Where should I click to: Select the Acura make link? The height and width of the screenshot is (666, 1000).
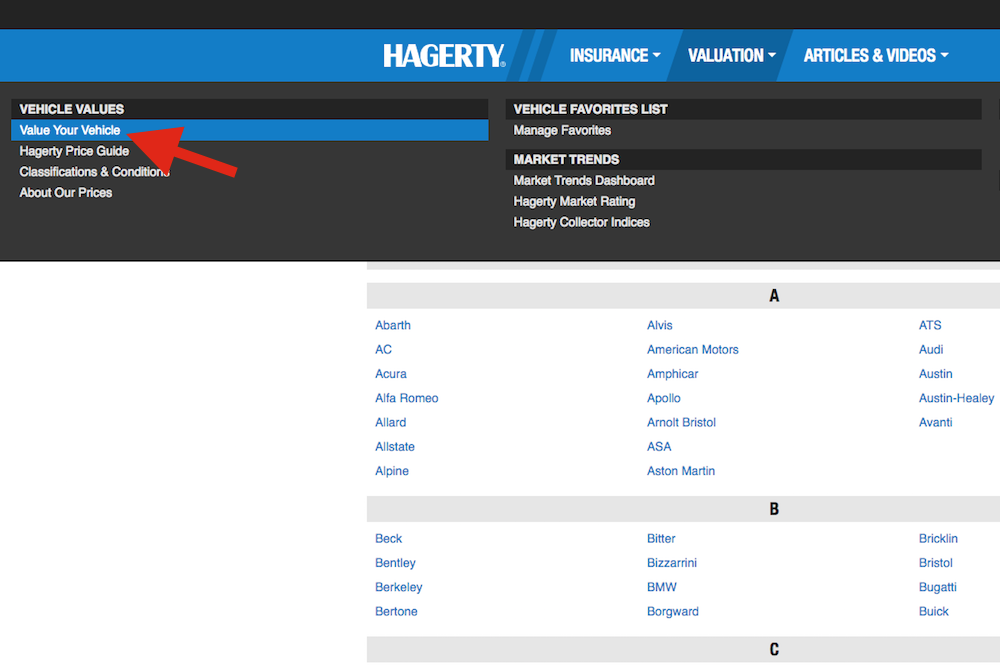click(390, 374)
